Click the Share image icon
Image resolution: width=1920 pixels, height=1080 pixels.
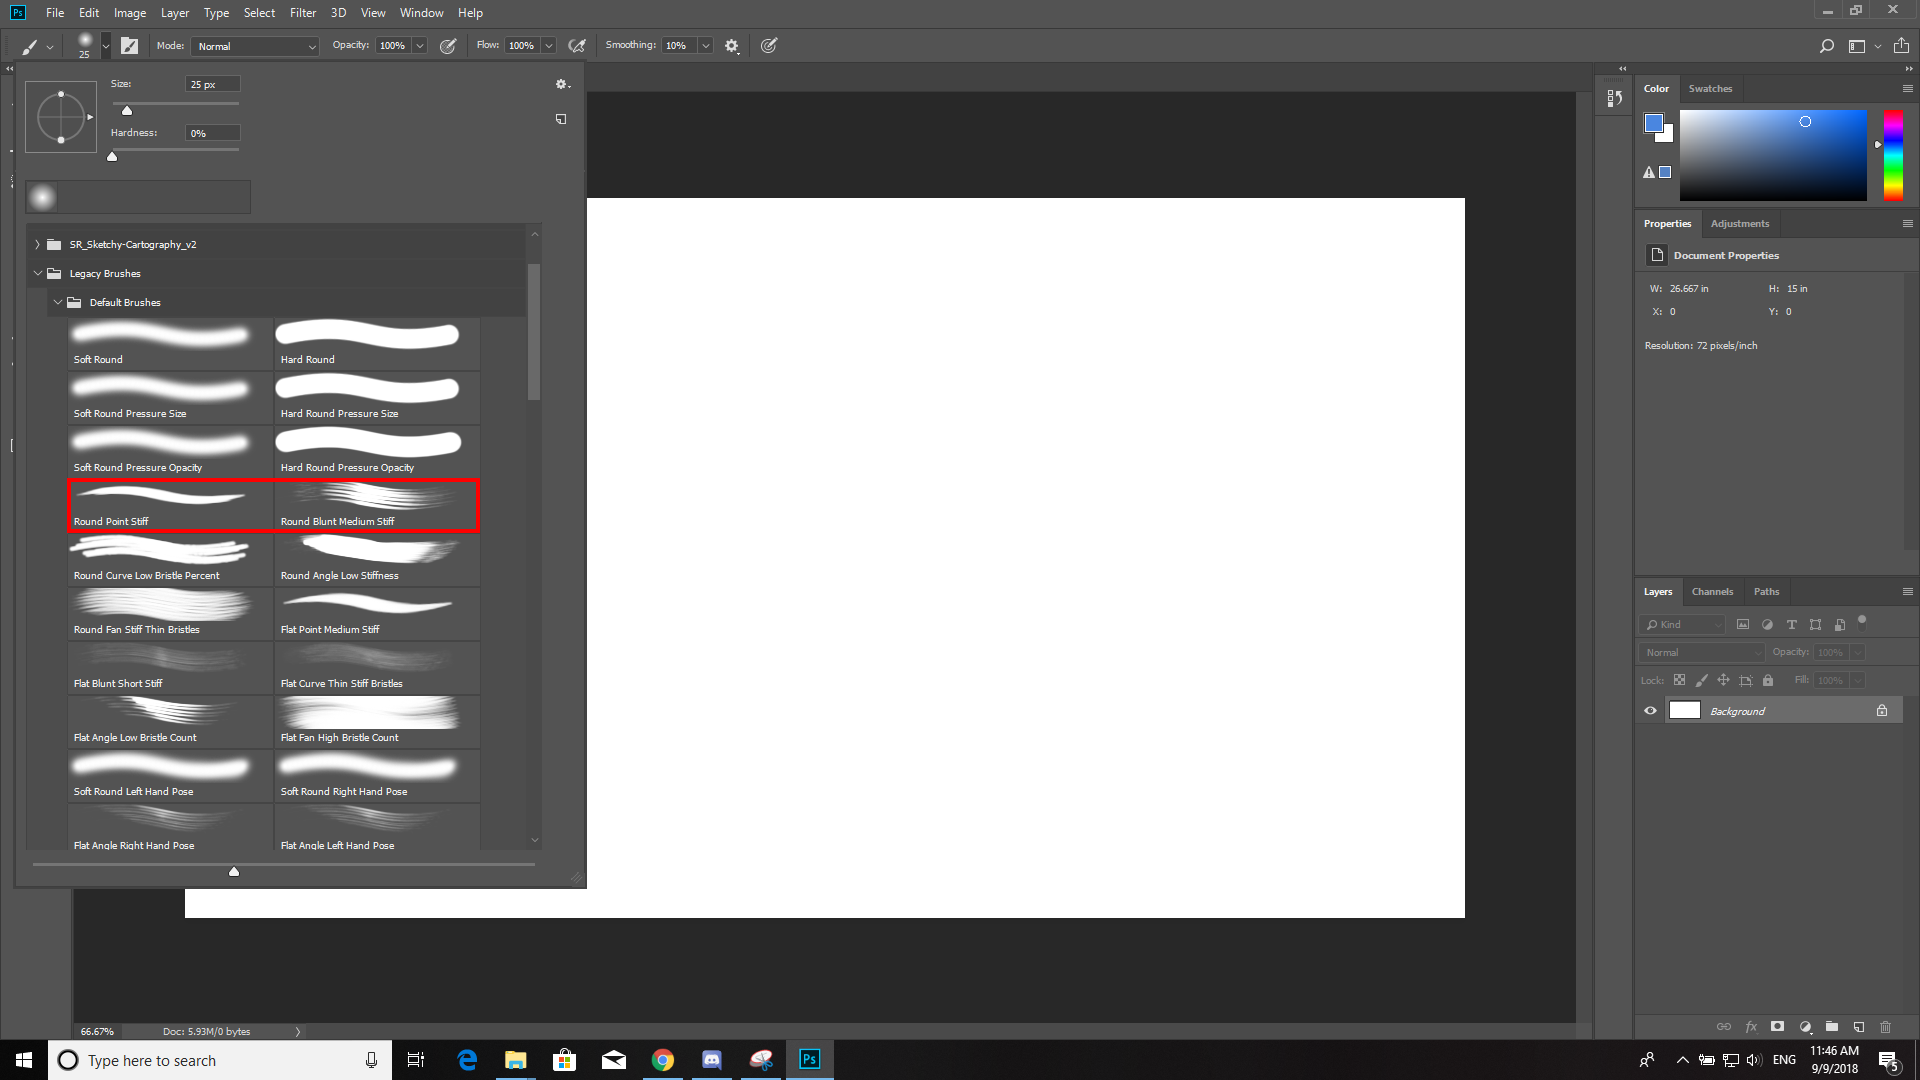point(1901,46)
